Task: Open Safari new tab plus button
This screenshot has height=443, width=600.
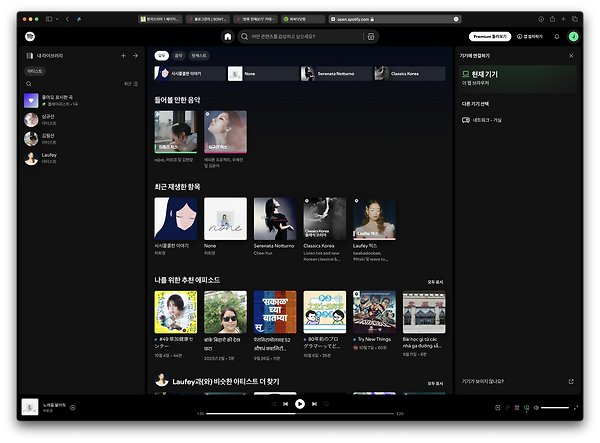Action: coord(563,19)
